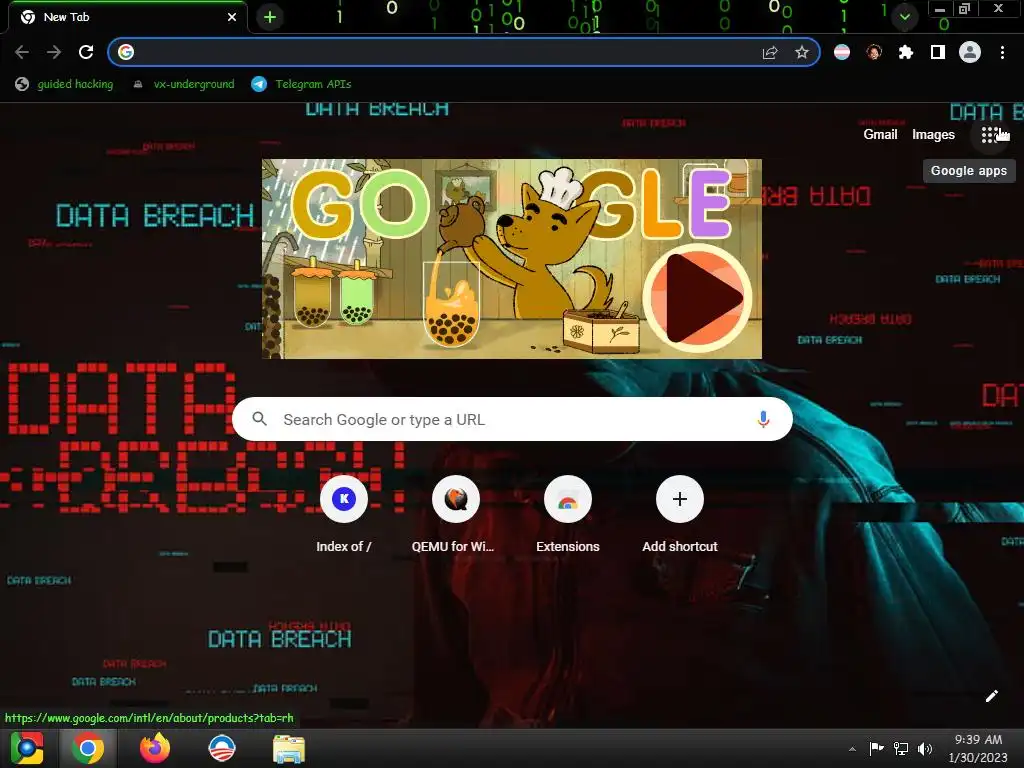Launch Firefox from the taskbar
The height and width of the screenshot is (768, 1024).
pos(155,748)
